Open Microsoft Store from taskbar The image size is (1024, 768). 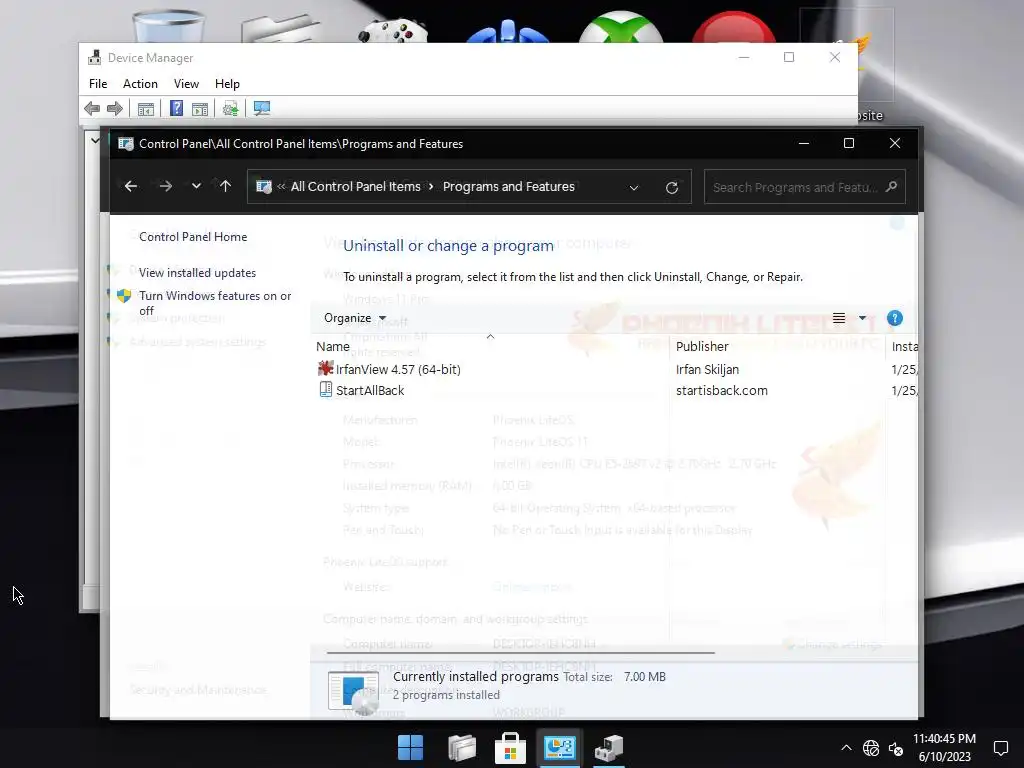tap(510, 748)
